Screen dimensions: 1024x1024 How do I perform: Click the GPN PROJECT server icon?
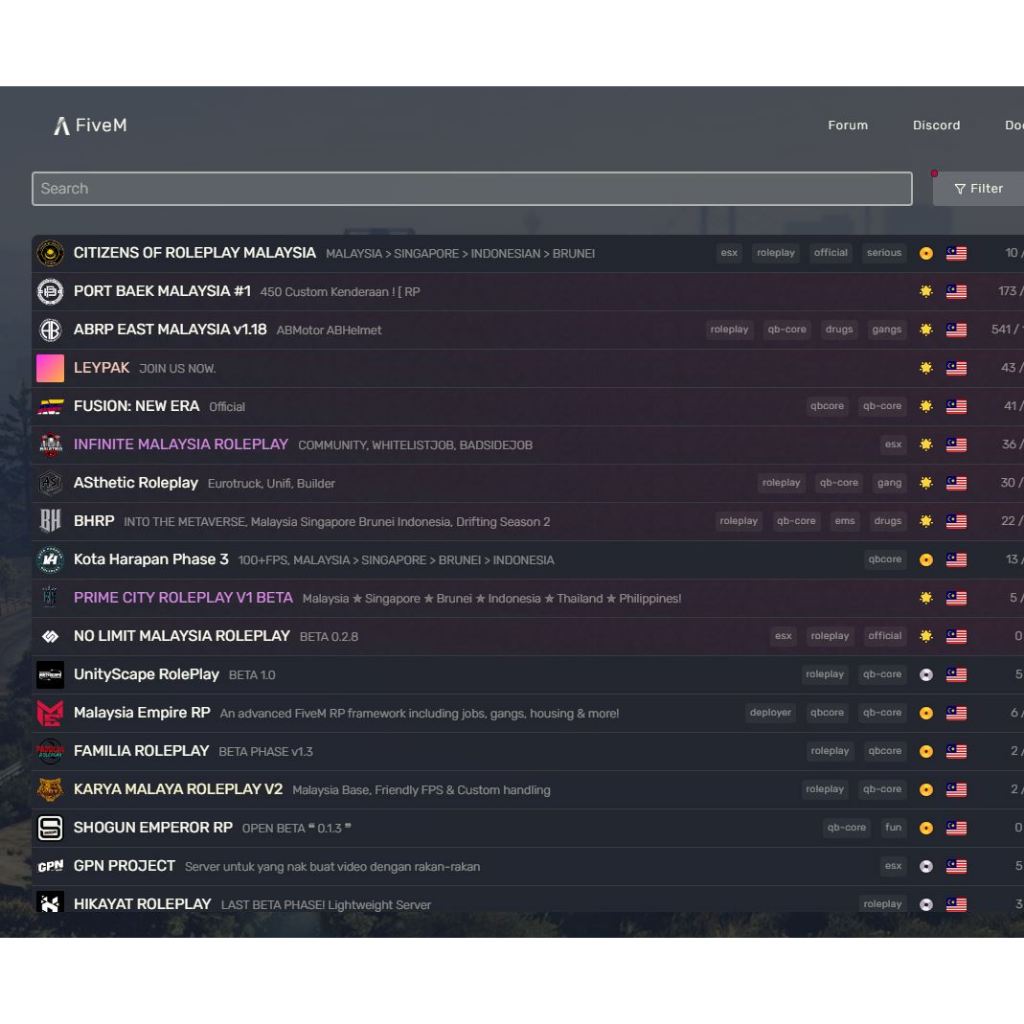(x=50, y=866)
